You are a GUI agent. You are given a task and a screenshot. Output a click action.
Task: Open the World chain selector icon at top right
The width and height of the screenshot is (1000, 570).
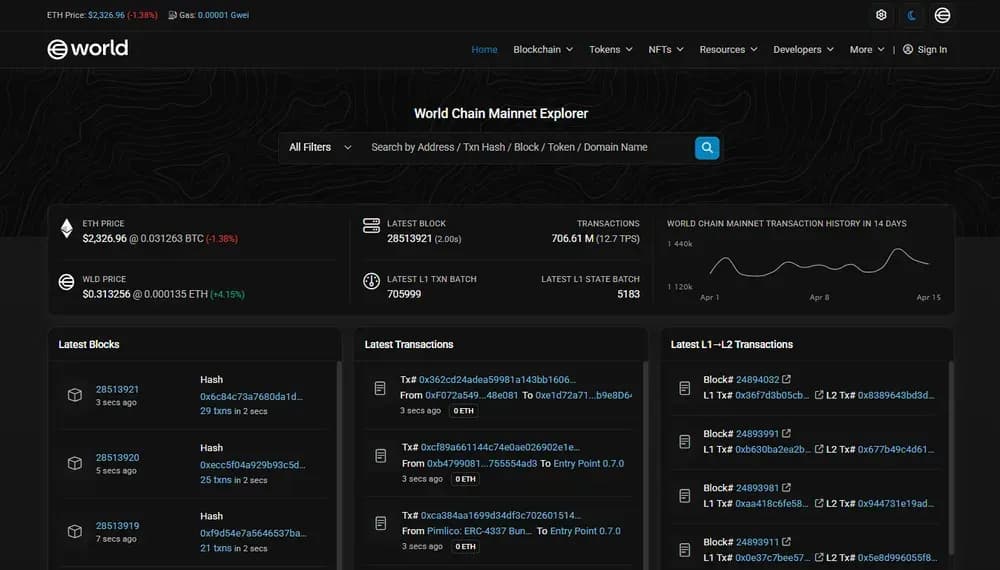(942, 15)
